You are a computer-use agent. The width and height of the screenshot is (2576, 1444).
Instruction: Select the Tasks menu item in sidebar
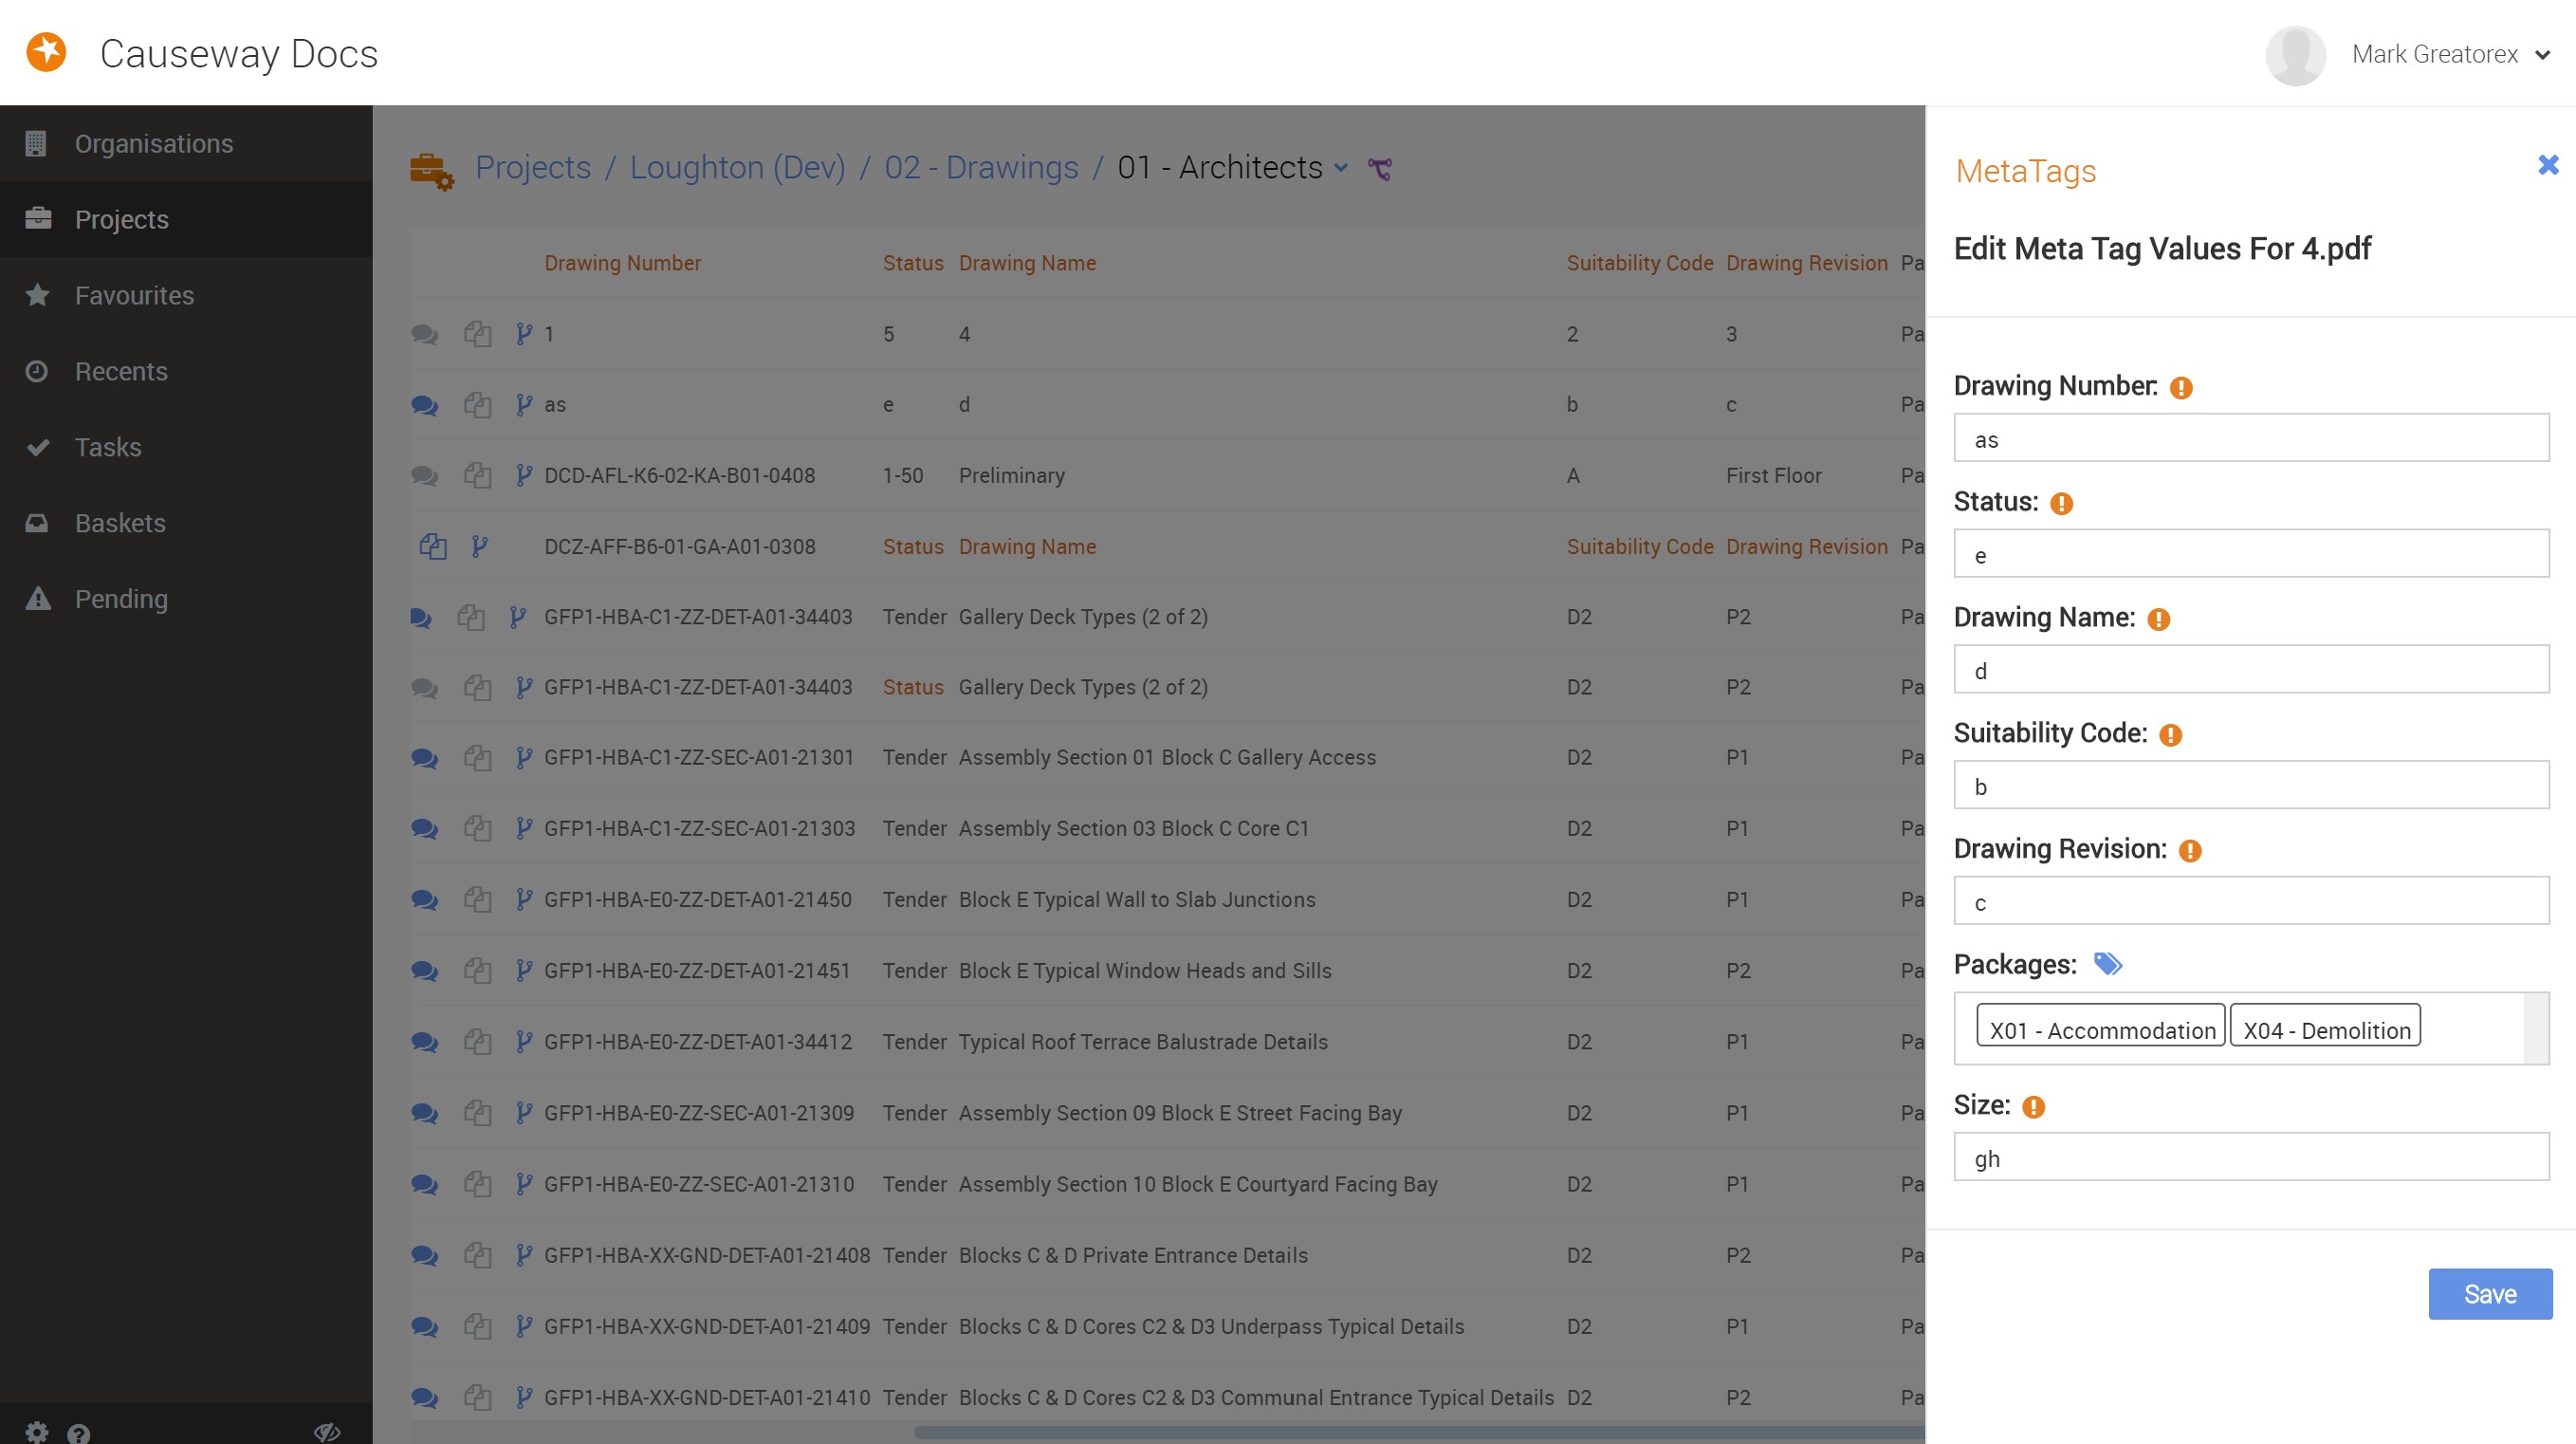[x=106, y=446]
